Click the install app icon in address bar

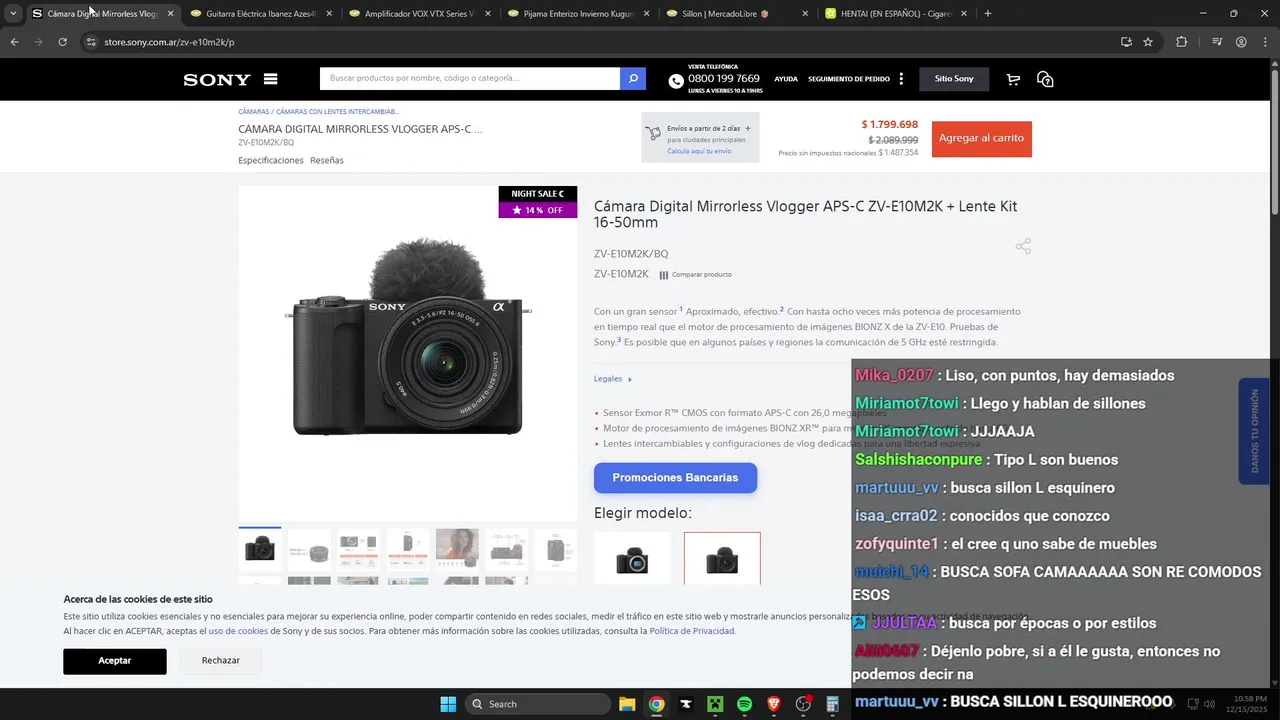1126,42
